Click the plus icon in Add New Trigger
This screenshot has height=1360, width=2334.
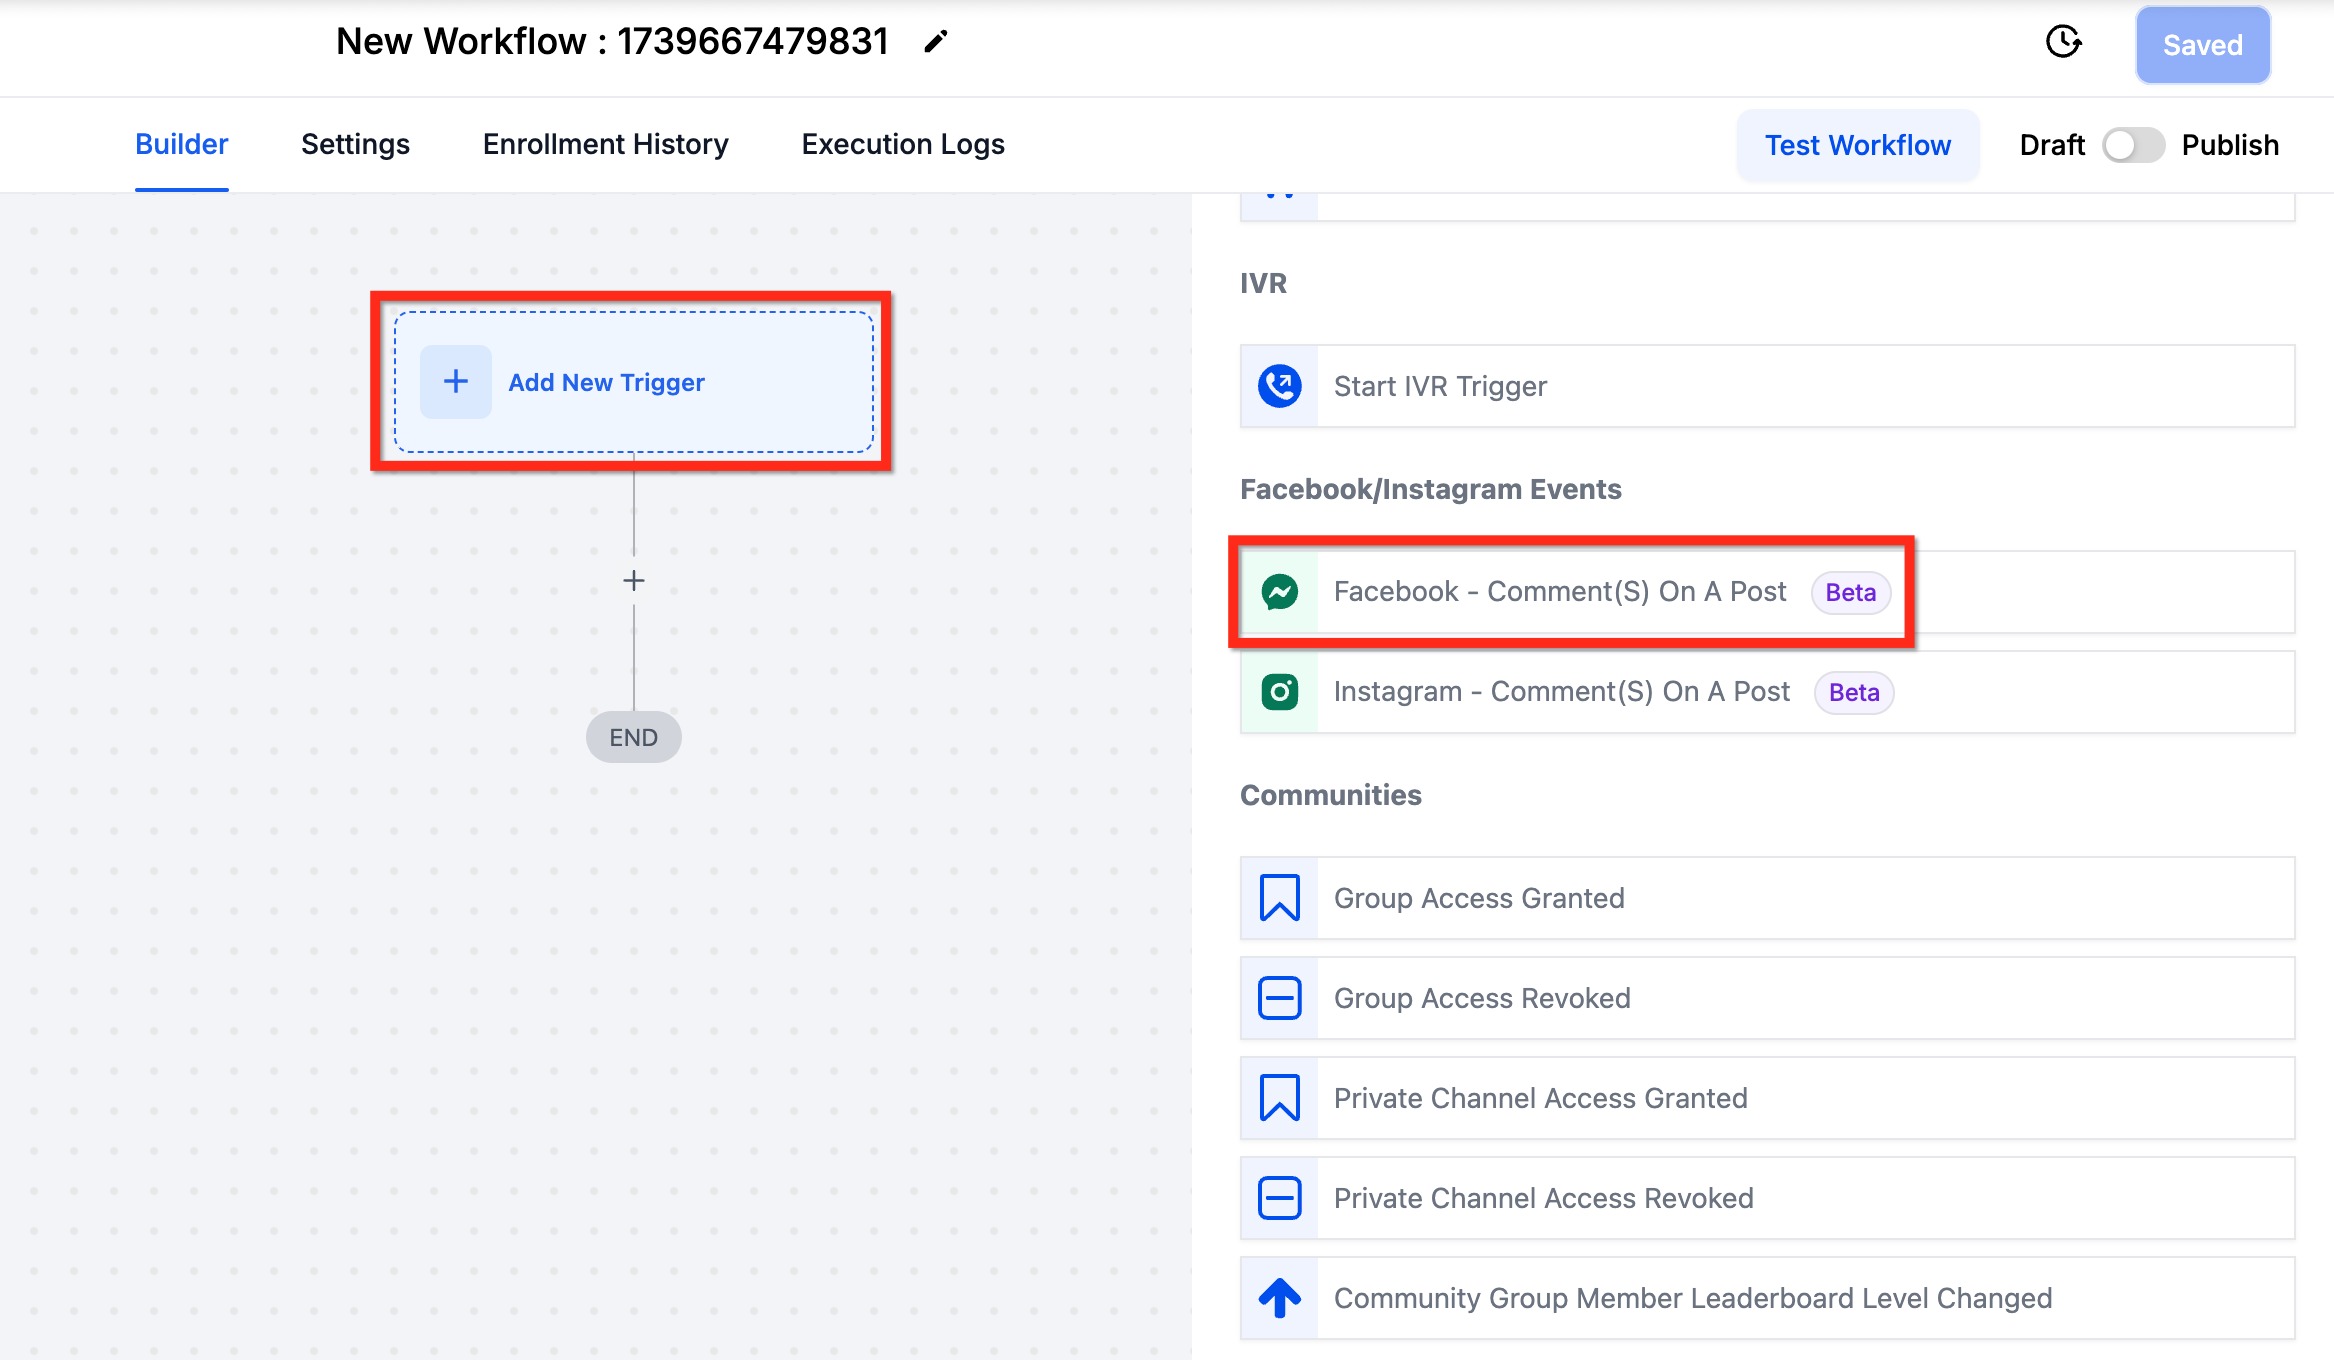pos(456,382)
